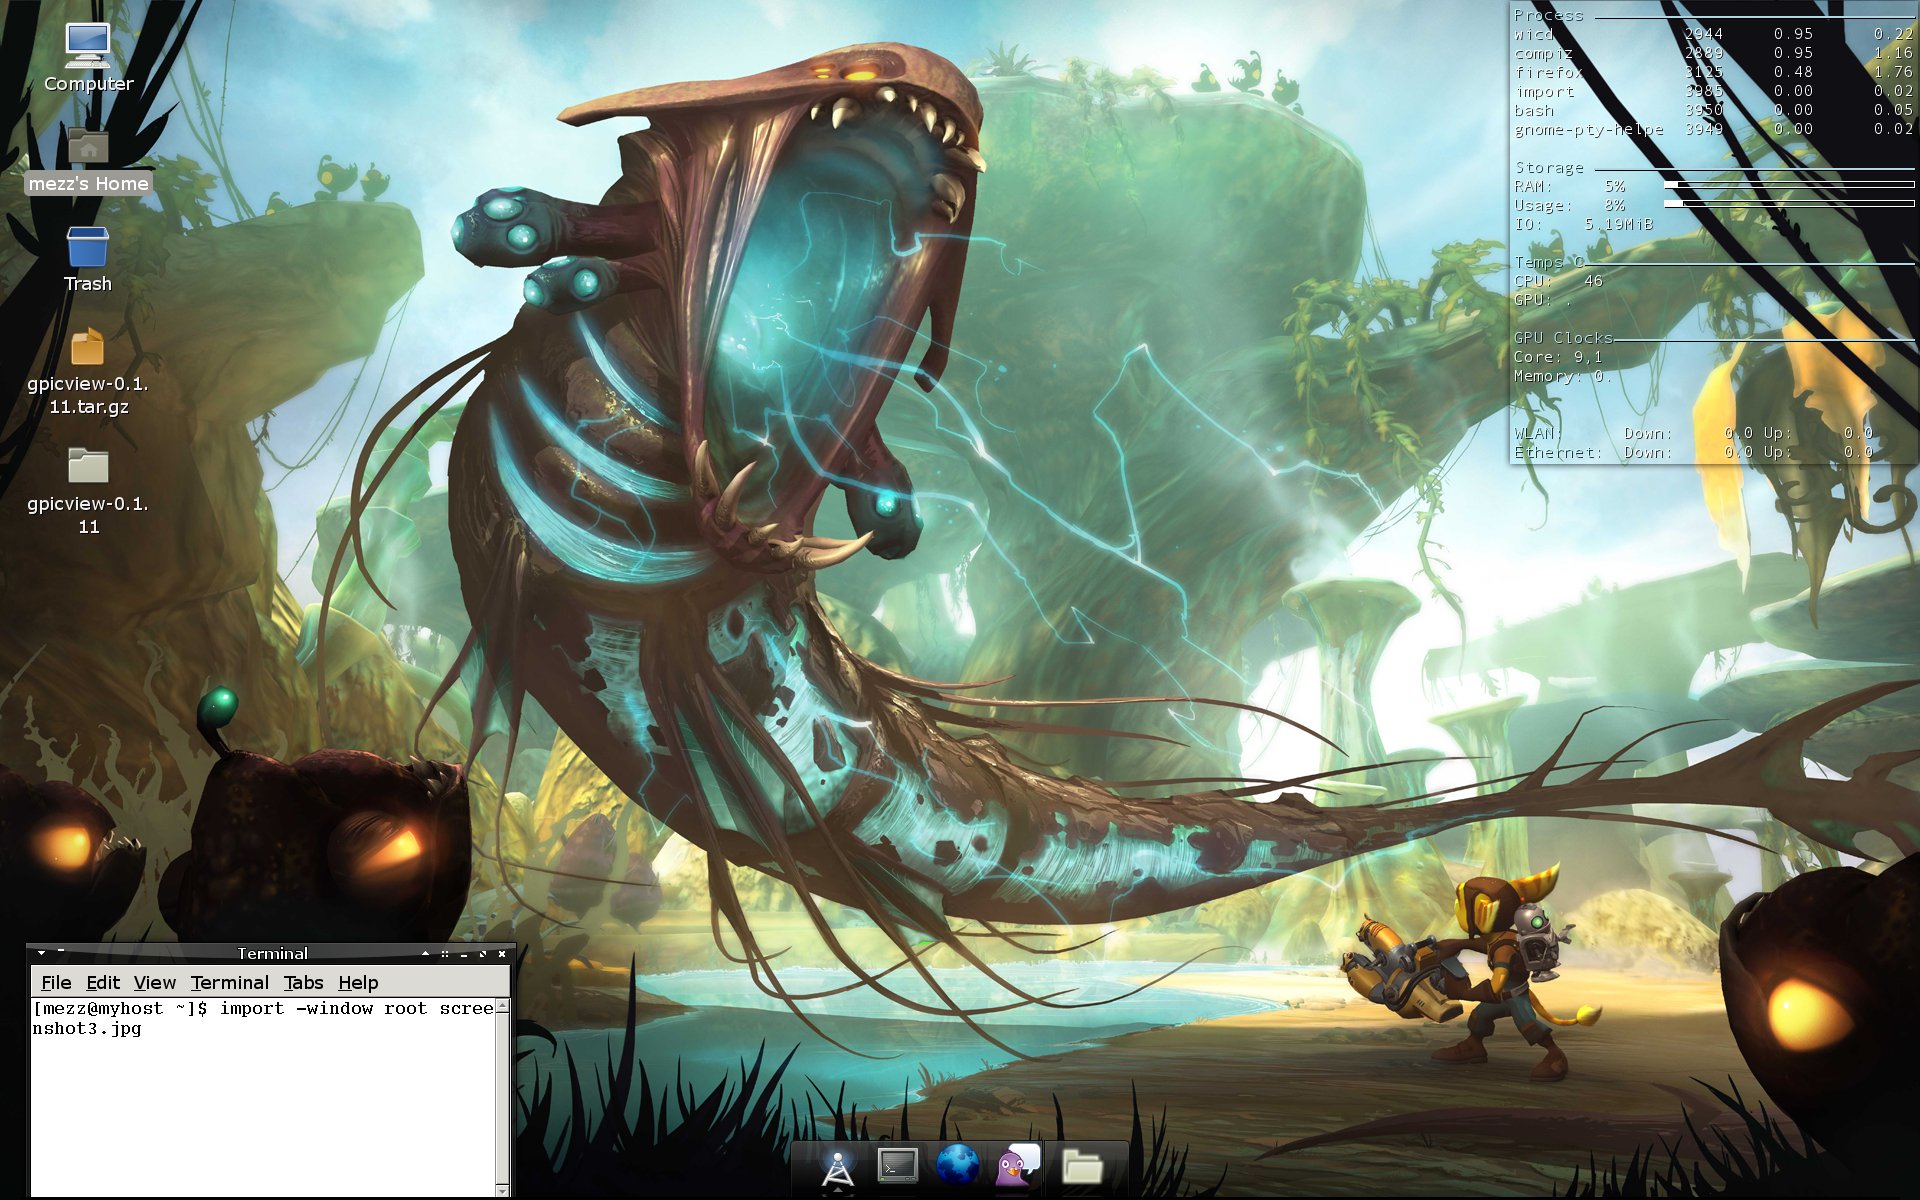This screenshot has height=1200, width=1920.
Task: Close the Terminal window
Action: (502, 954)
